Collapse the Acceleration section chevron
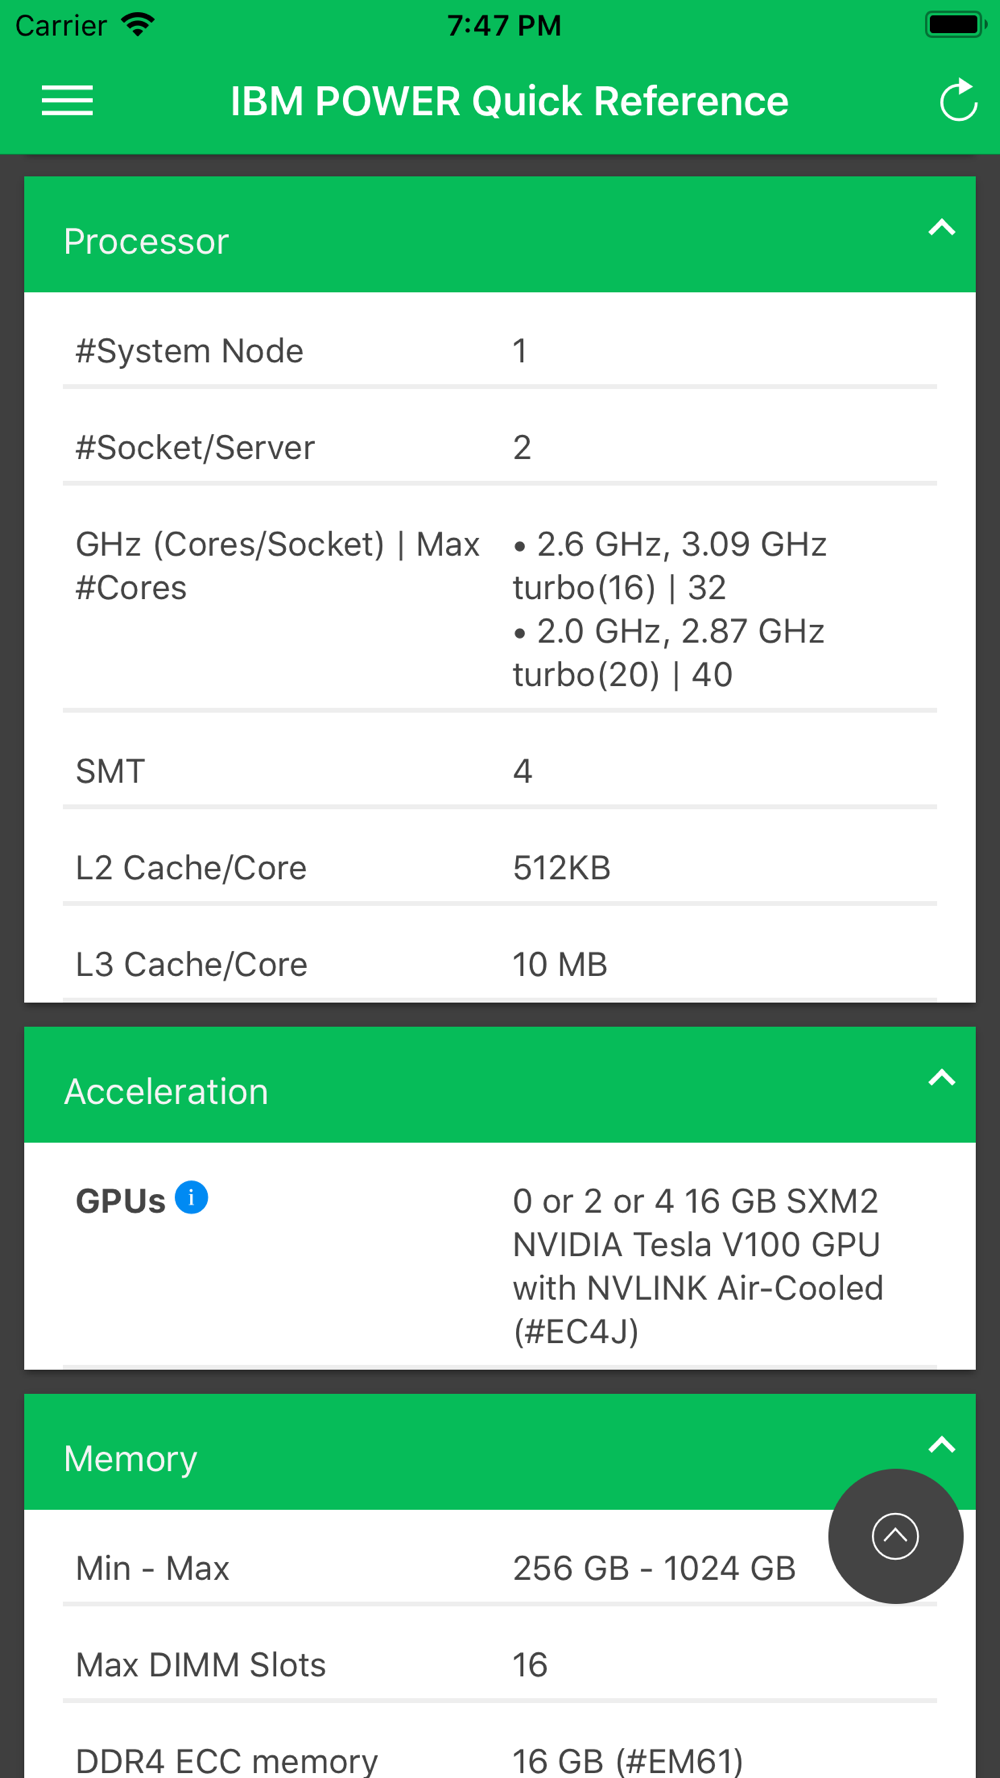Image resolution: width=1000 pixels, height=1778 pixels. pyautogui.click(x=941, y=1079)
